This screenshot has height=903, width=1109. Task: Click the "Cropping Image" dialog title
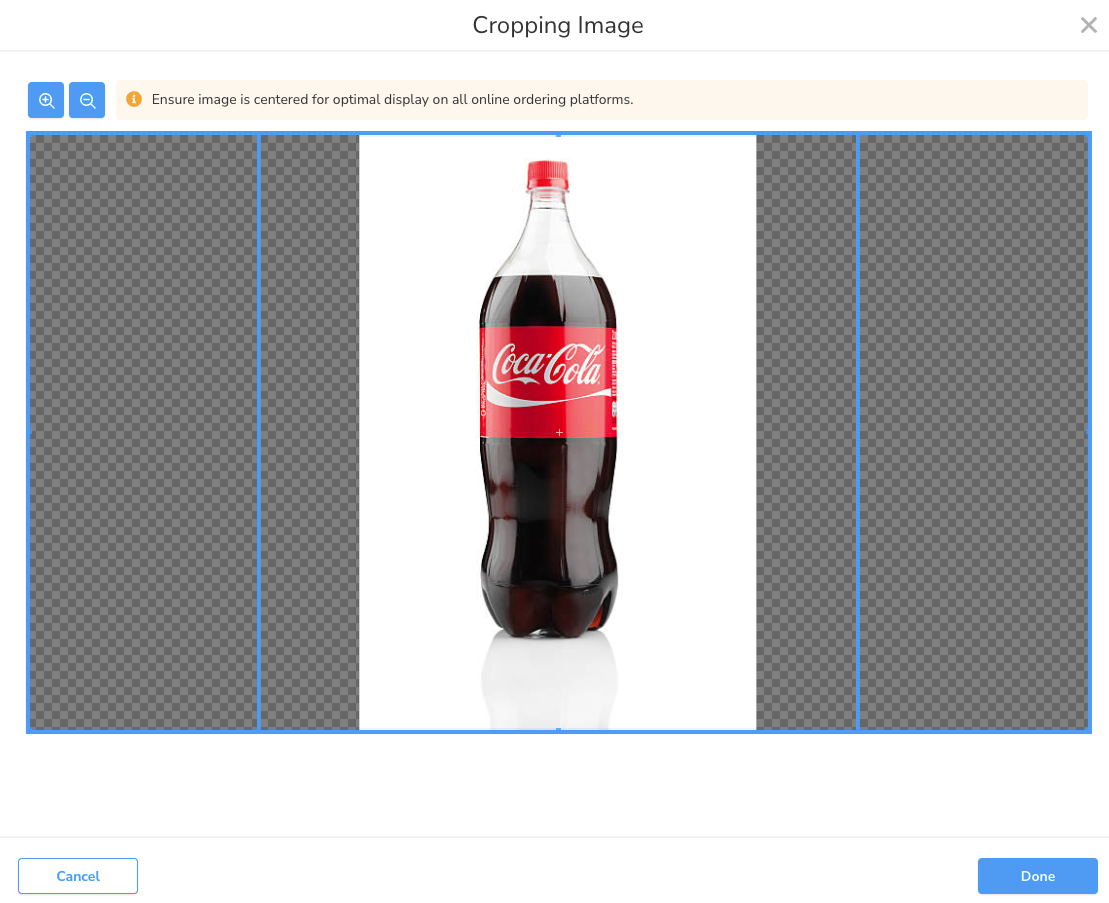click(x=558, y=26)
